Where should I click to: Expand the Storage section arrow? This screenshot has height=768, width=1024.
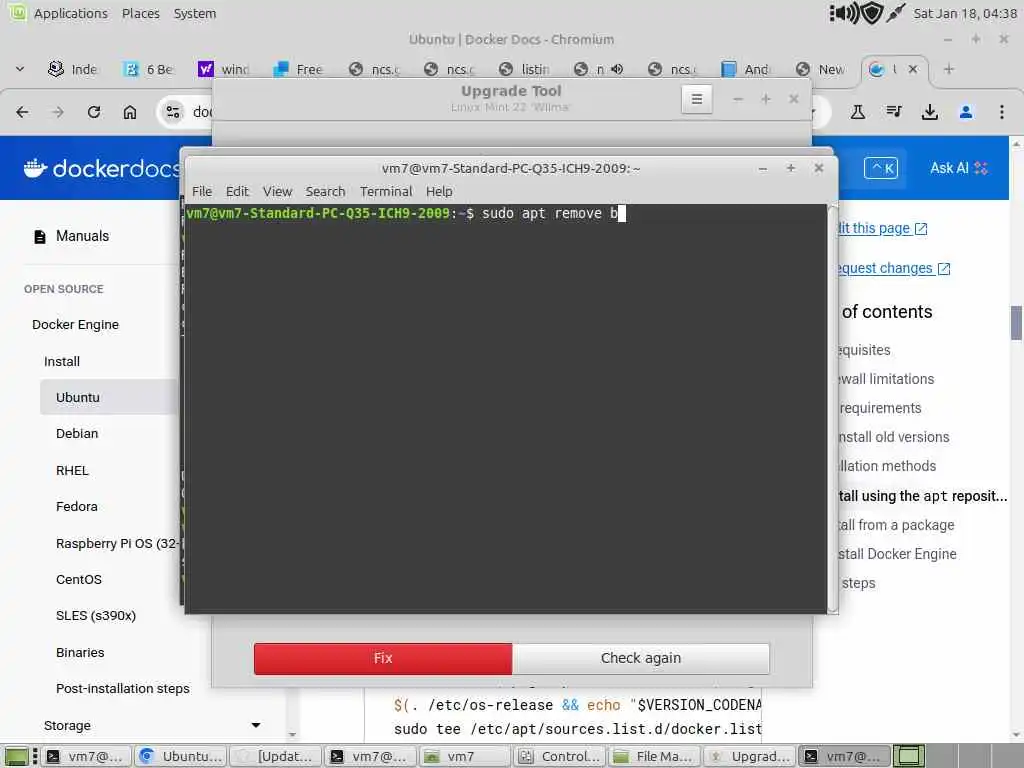click(x=255, y=725)
